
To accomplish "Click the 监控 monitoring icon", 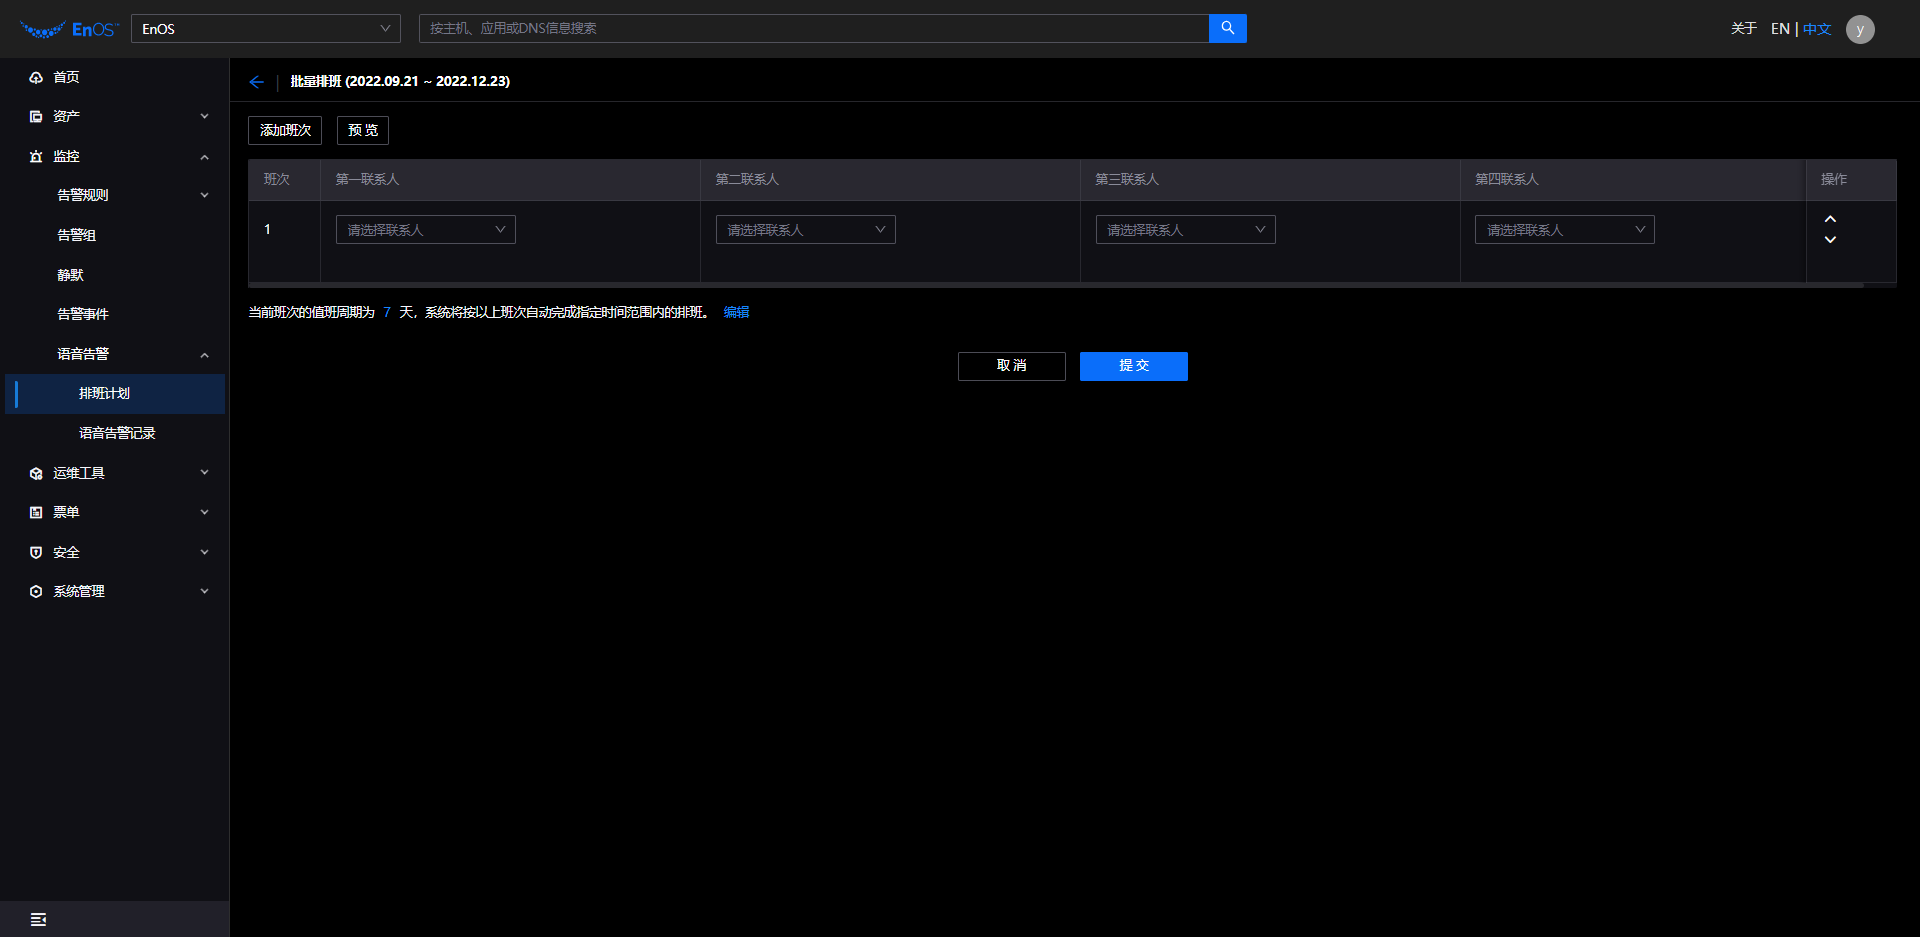I will (x=36, y=156).
